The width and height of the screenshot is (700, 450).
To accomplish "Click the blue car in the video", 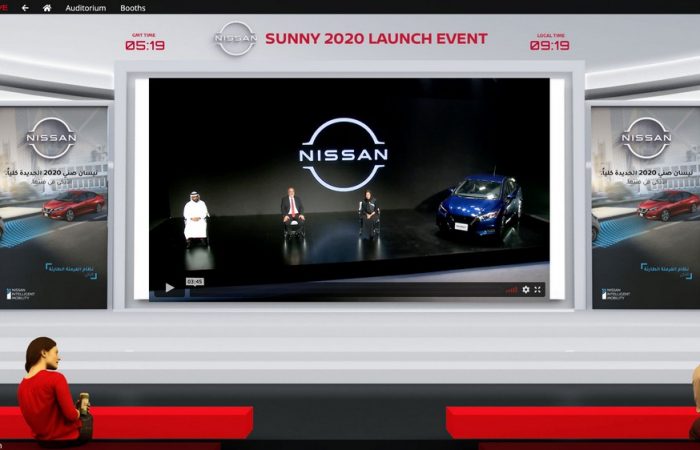I will (x=480, y=203).
